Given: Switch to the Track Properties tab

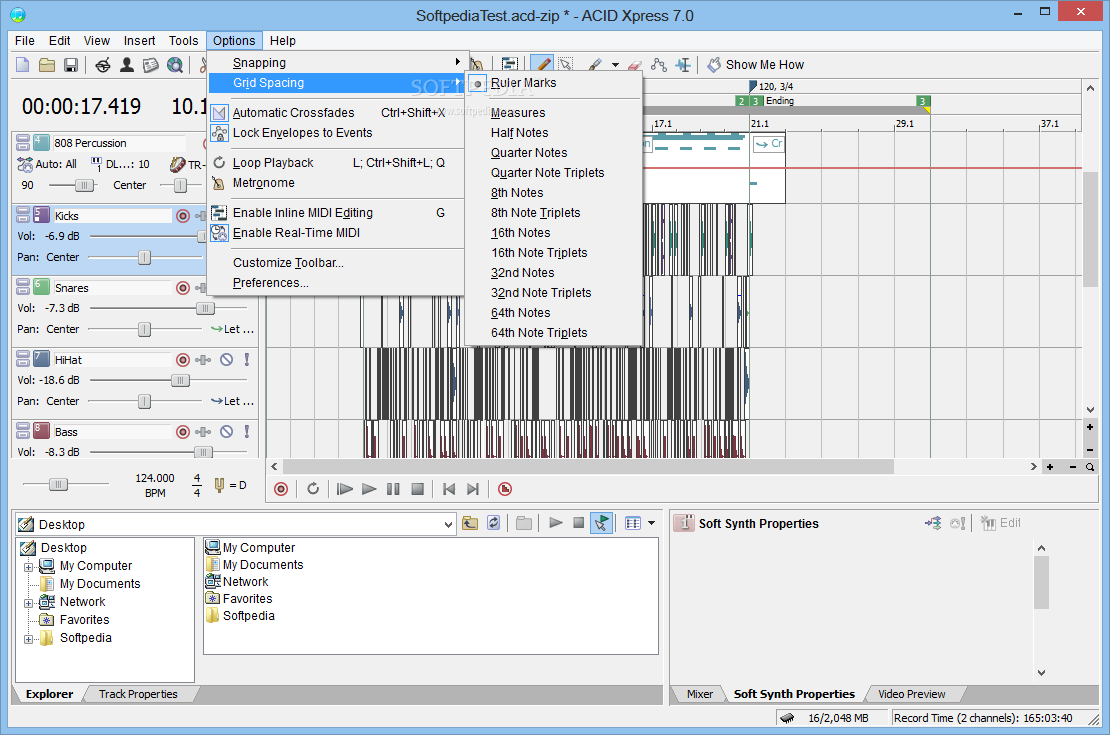Looking at the screenshot, I should click(138, 694).
